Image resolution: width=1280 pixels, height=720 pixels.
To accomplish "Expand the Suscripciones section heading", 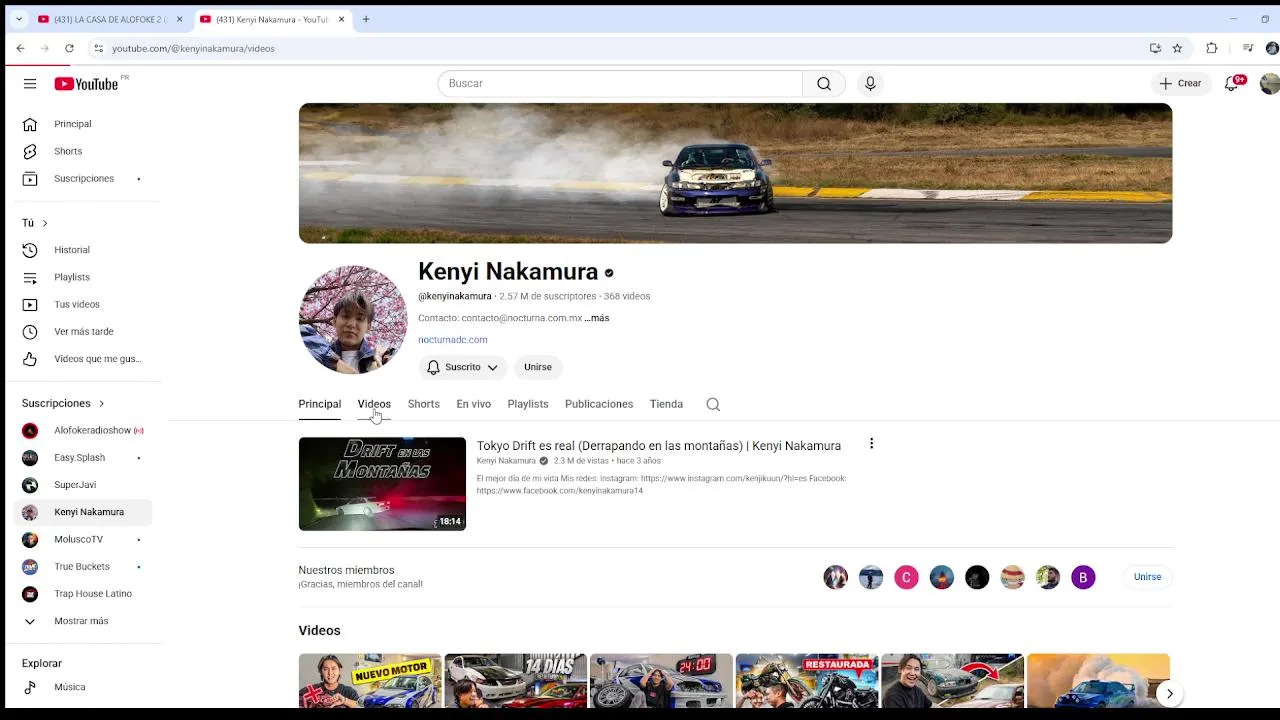I will pyautogui.click(x=63, y=403).
